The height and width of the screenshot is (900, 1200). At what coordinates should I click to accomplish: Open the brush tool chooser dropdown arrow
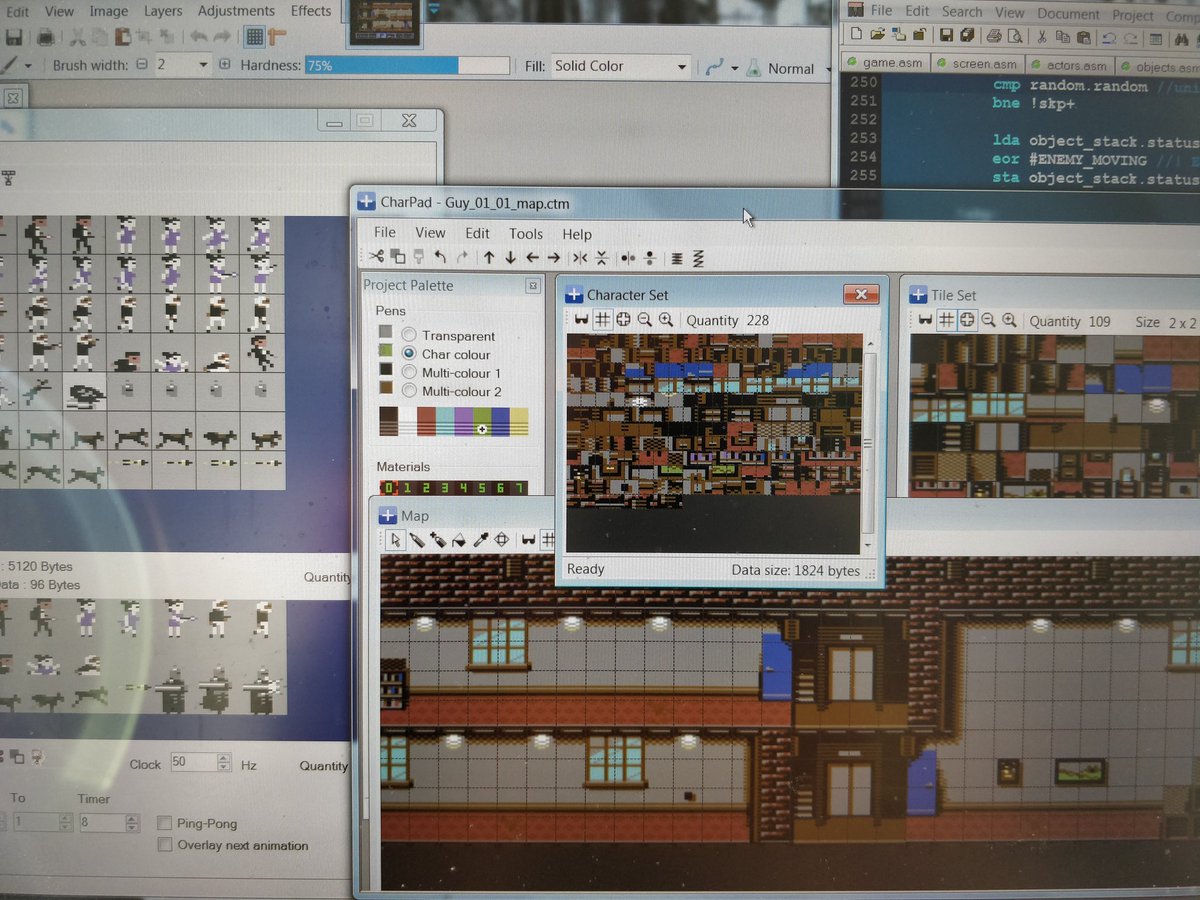tap(26, 65)
